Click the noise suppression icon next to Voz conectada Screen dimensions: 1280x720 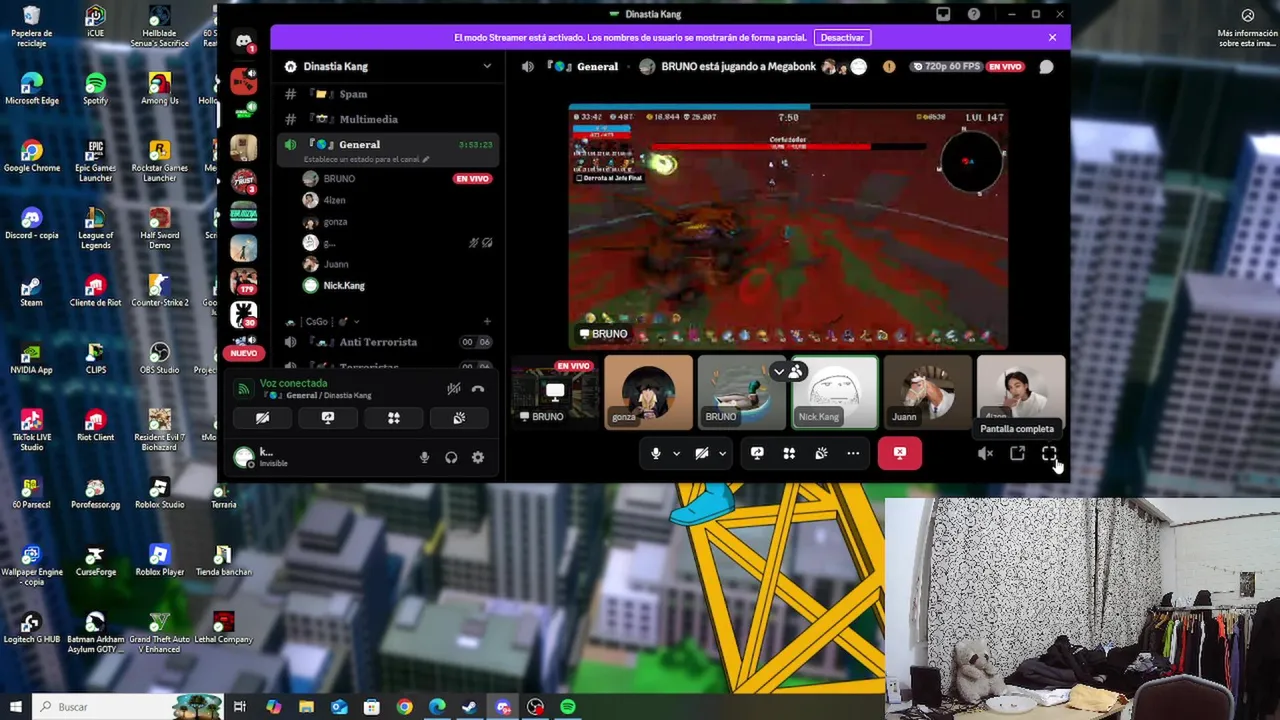[x=453, y=389]
